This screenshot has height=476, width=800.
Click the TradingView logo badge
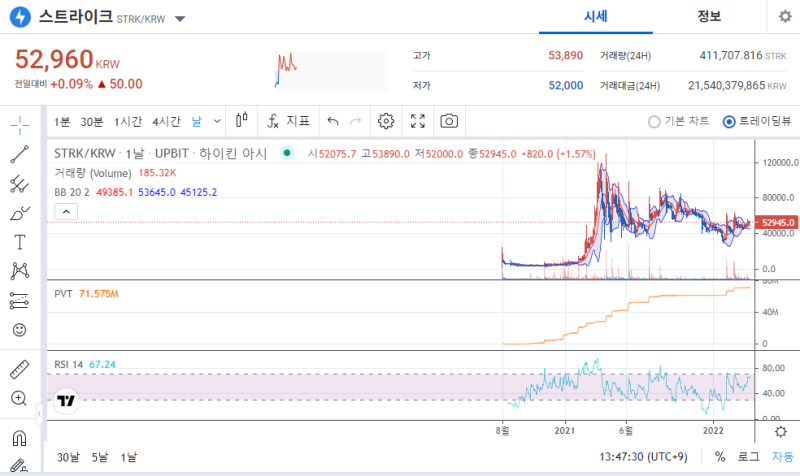(66, 400)
